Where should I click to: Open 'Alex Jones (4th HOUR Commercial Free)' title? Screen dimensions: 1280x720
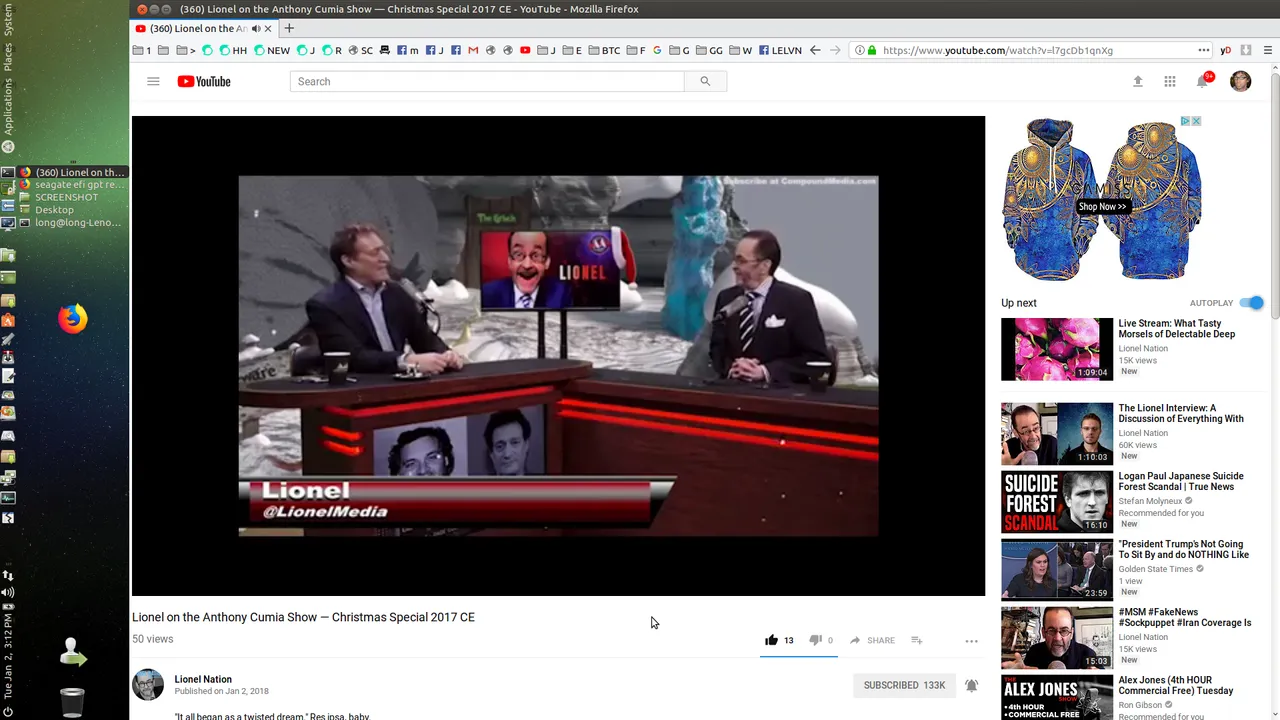pyautogui.click(x=1176, y=685)
